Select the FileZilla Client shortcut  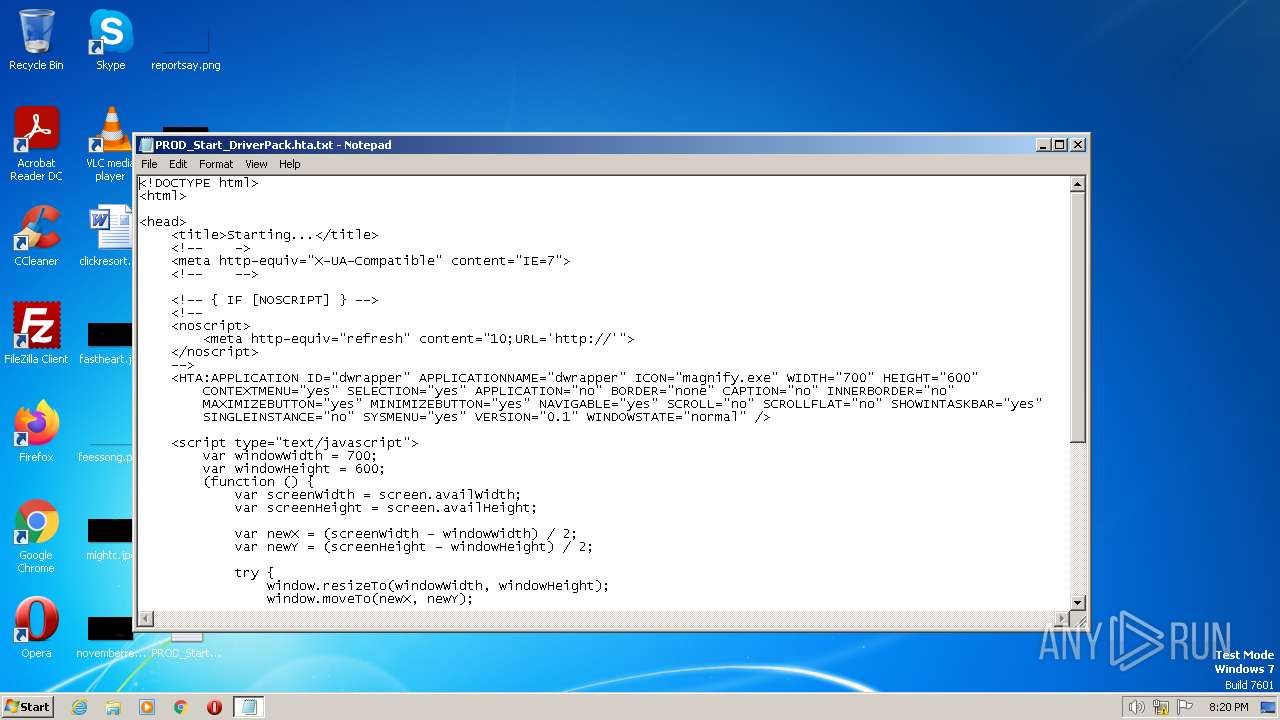(x=36, y=334)
